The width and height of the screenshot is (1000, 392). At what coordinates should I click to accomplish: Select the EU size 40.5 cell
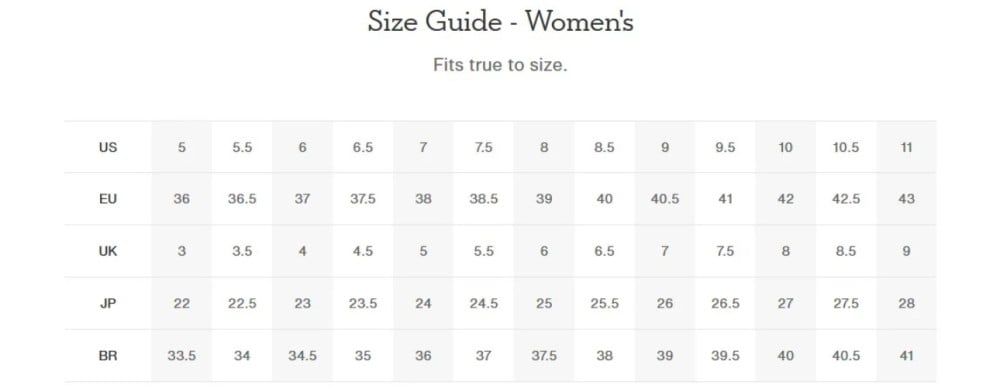pos(665,199)
